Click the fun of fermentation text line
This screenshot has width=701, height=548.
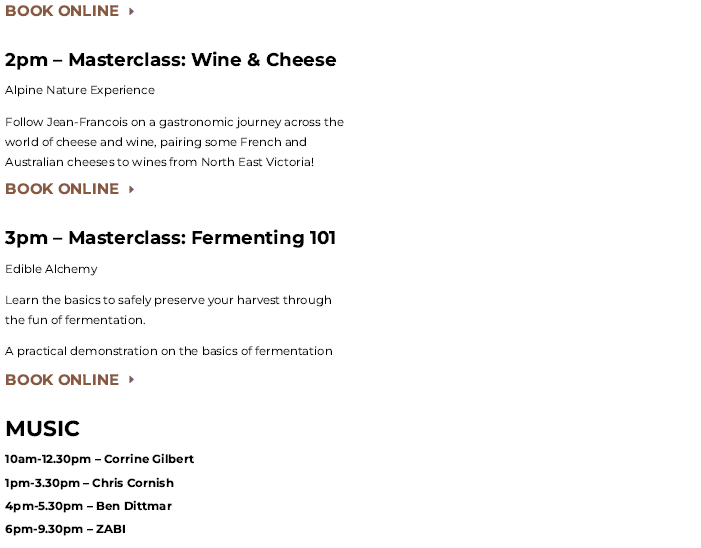click(x=75, y=320)
